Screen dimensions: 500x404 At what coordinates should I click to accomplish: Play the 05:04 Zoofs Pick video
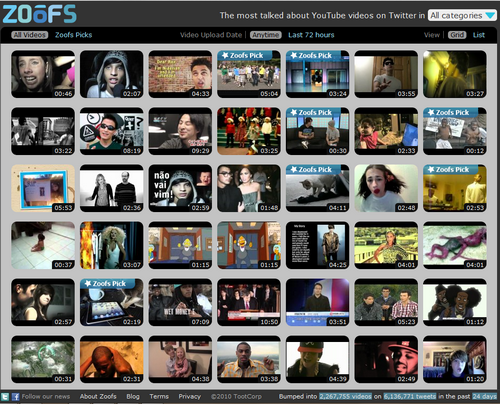point(249,74)
